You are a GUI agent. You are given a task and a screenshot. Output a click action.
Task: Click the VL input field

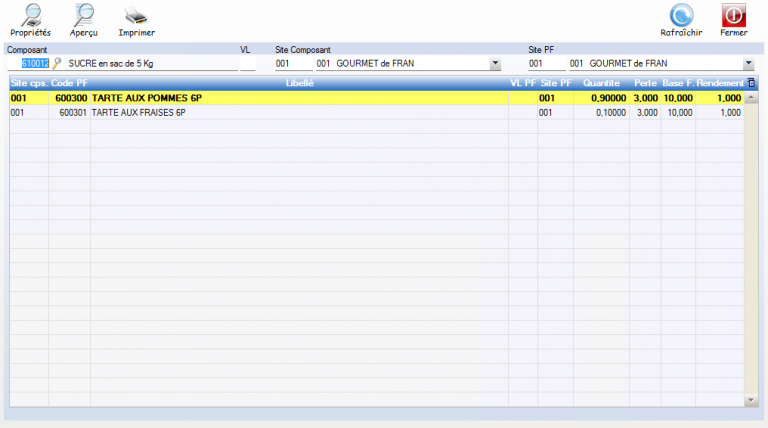coord(248,63)
